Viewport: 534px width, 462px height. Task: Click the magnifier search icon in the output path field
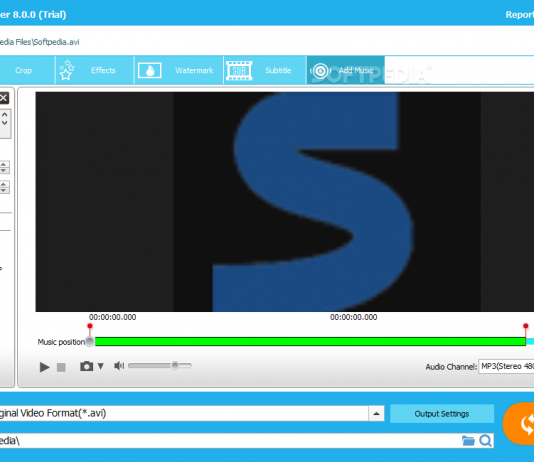(x=485, y=441)
